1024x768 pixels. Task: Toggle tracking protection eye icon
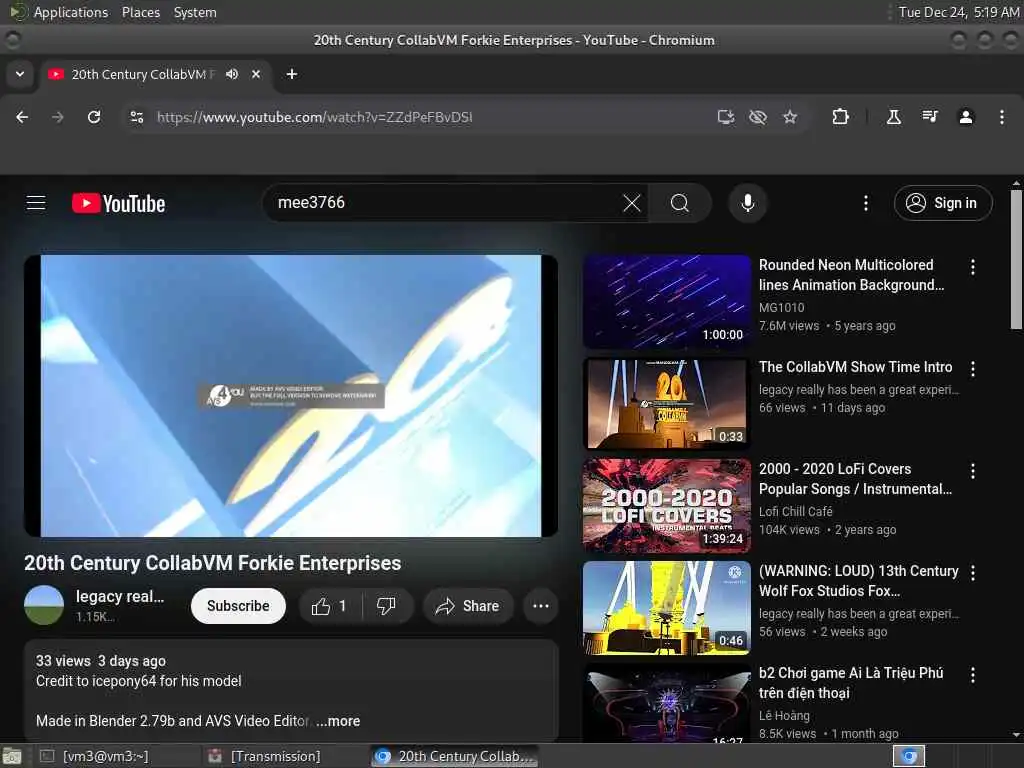(758, 117)
